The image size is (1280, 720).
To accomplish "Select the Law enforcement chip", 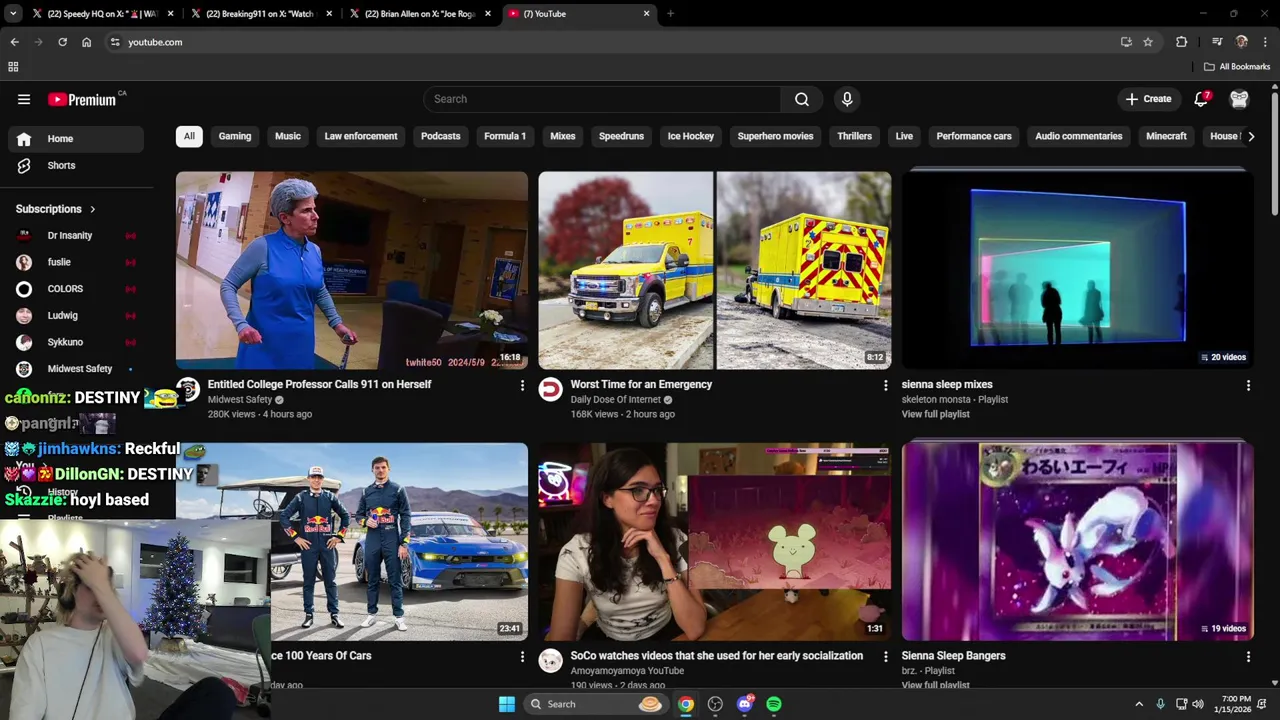I will coord(361,136).
